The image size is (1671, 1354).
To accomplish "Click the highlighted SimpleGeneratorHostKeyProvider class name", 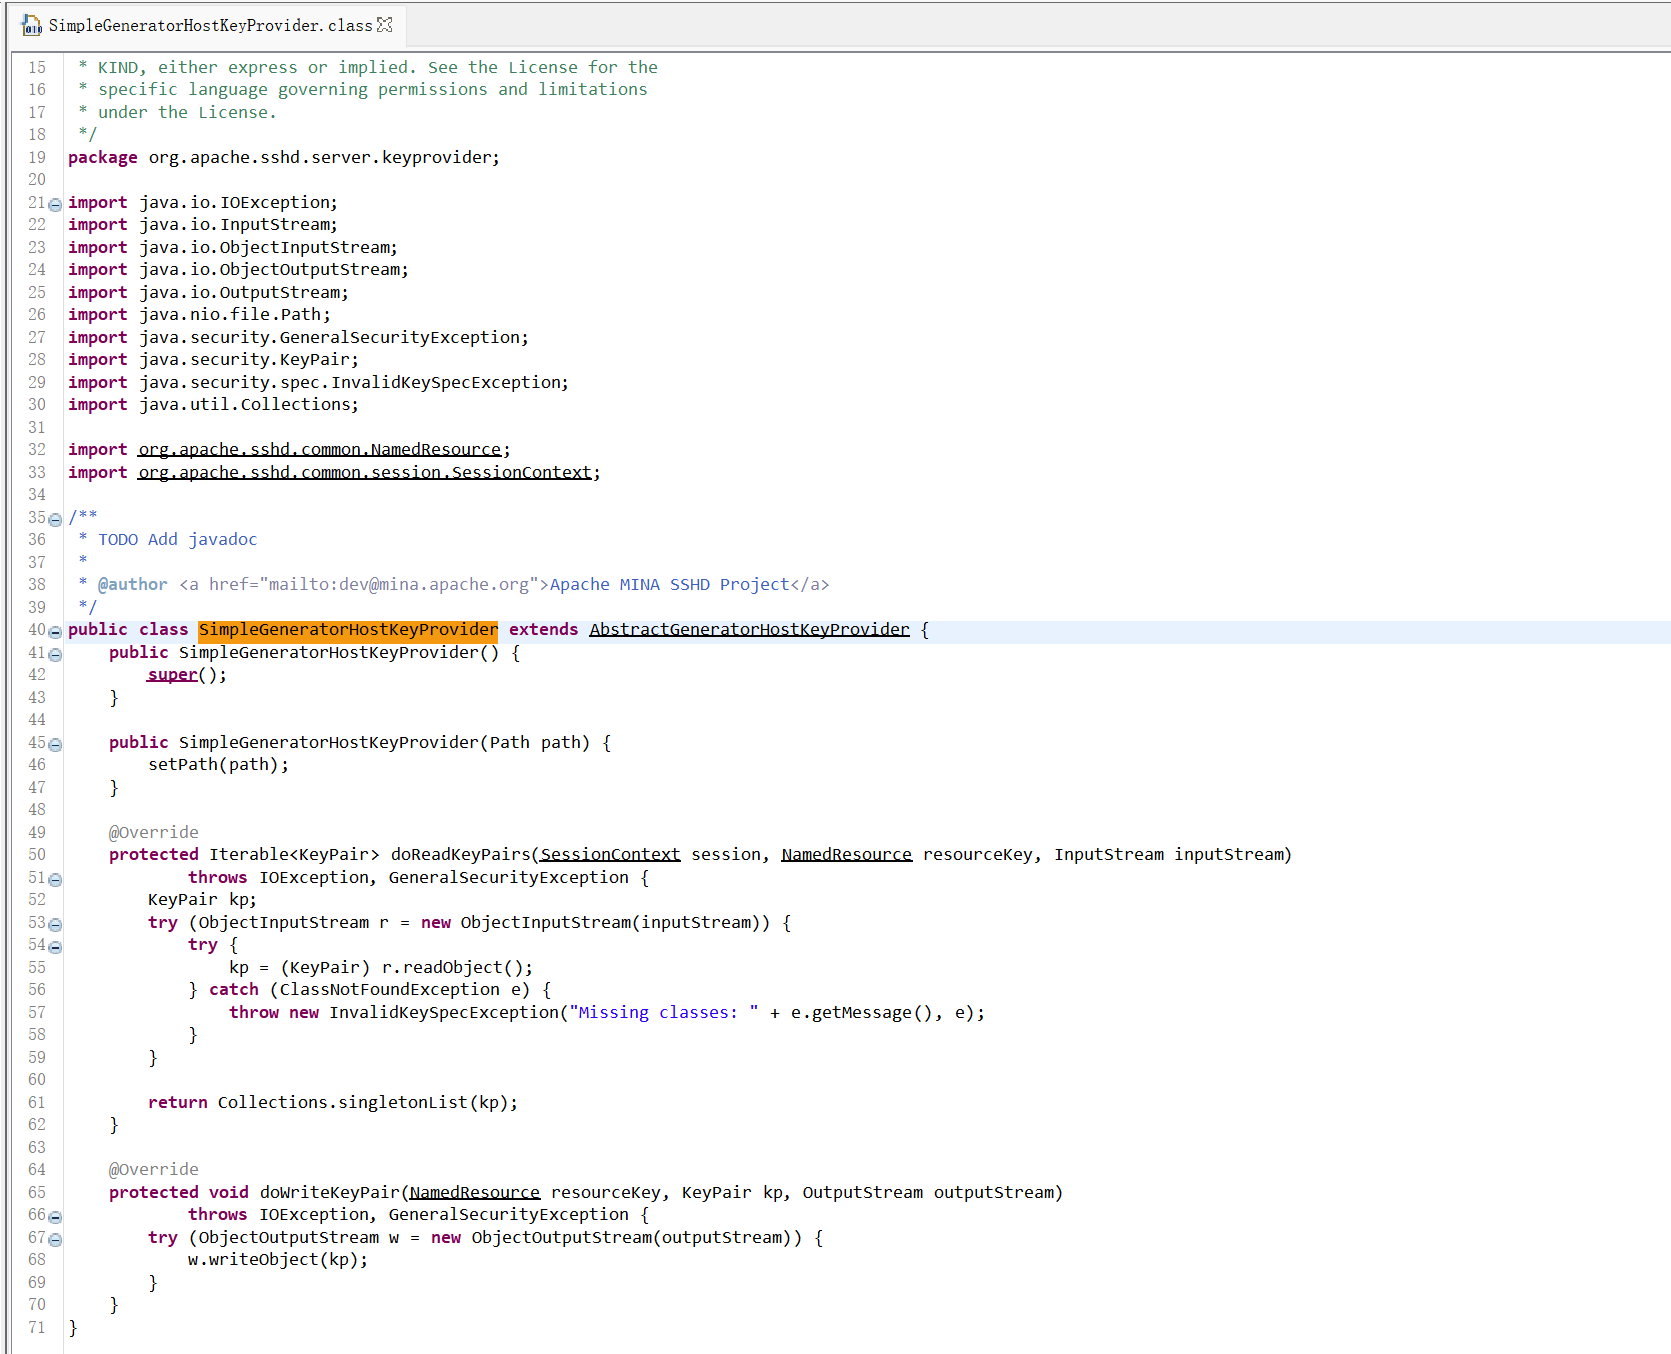I will (x=348, y=629).
